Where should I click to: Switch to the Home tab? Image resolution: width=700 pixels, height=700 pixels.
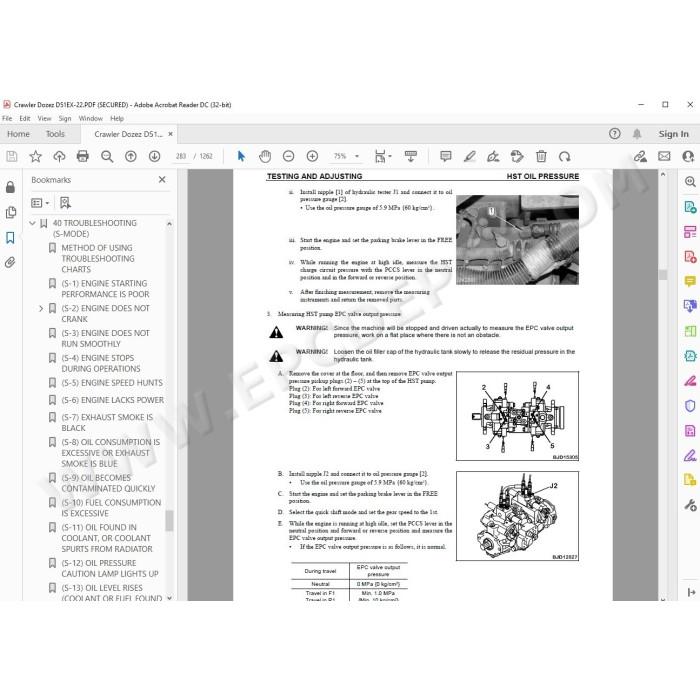coord(18,134)
